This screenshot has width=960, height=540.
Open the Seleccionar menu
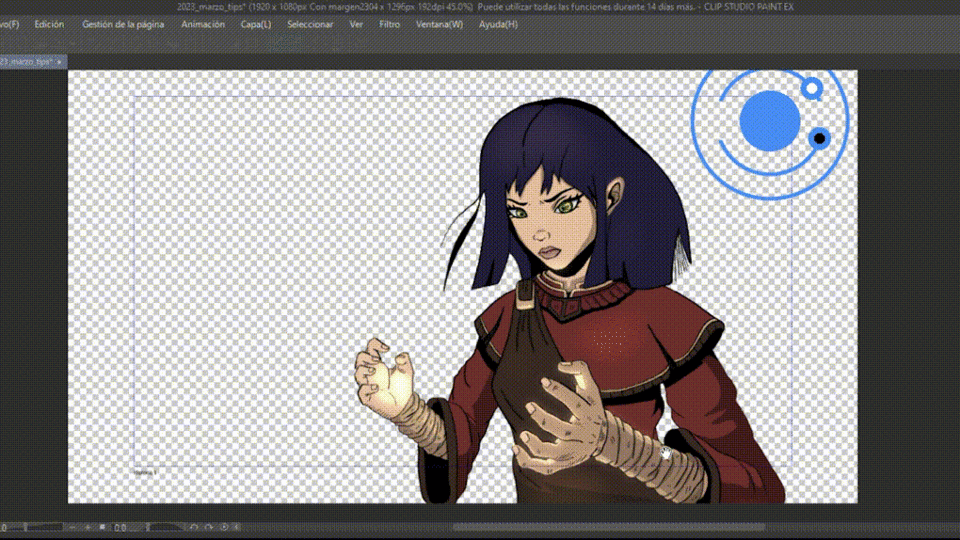[310, 24]
